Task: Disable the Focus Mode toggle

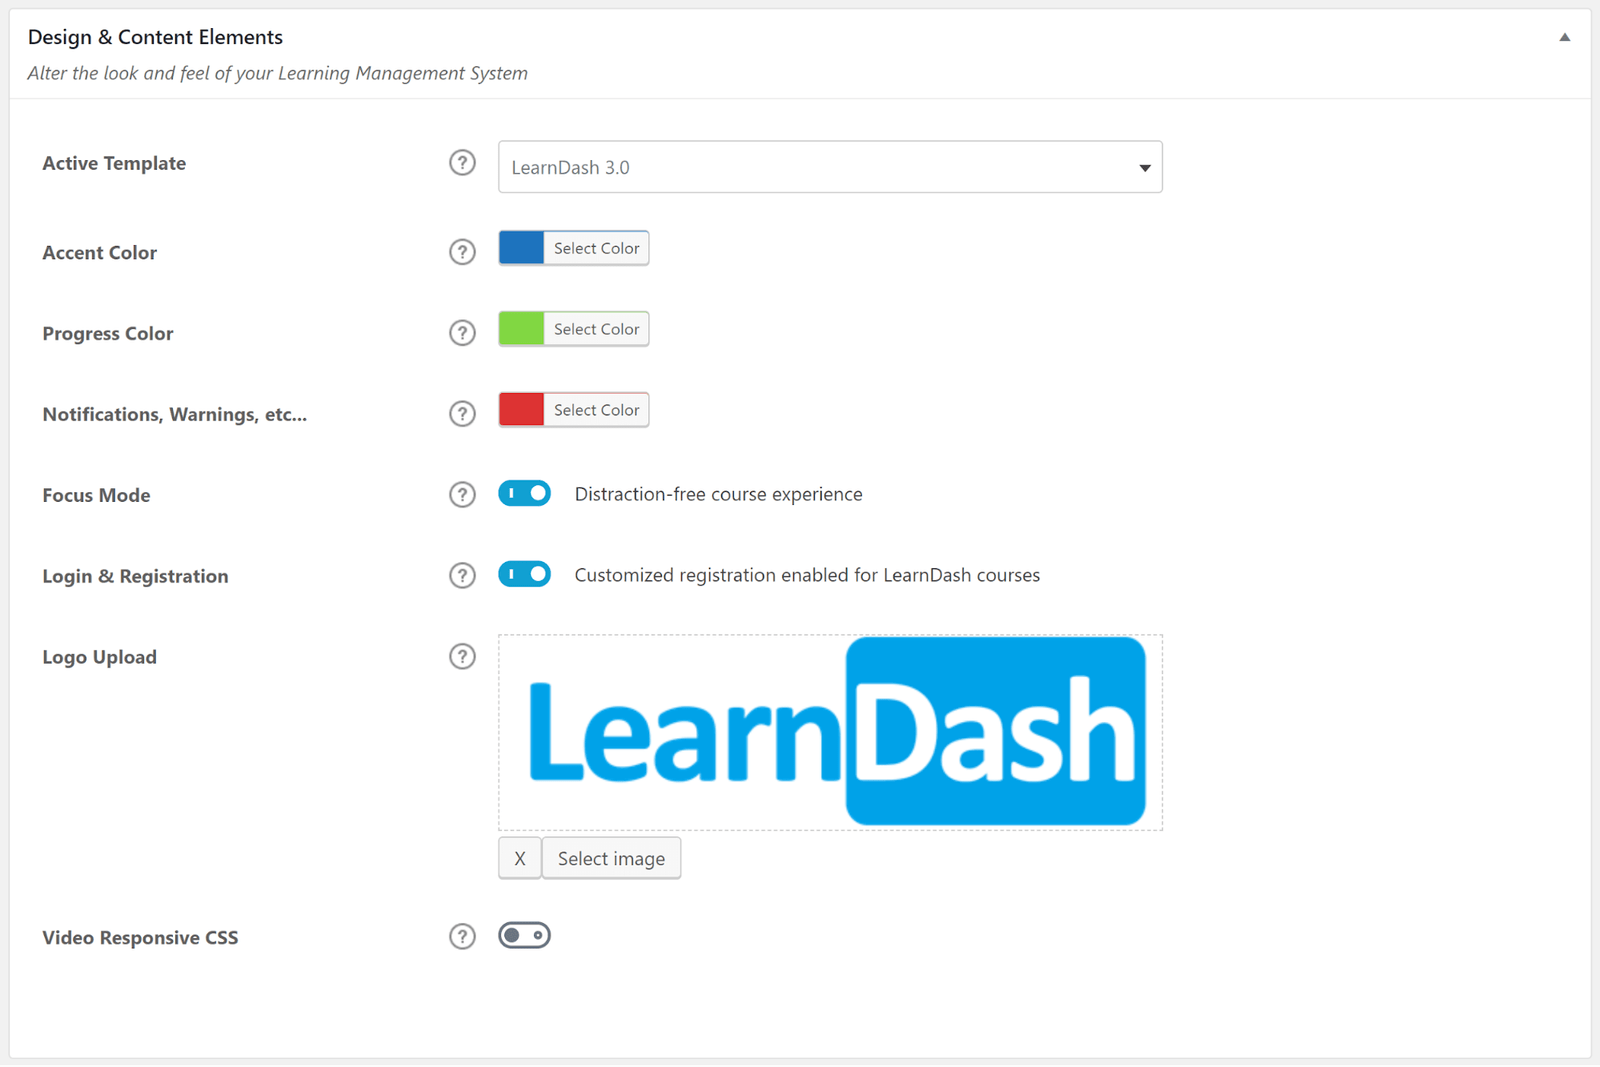Action: point(524,493)
